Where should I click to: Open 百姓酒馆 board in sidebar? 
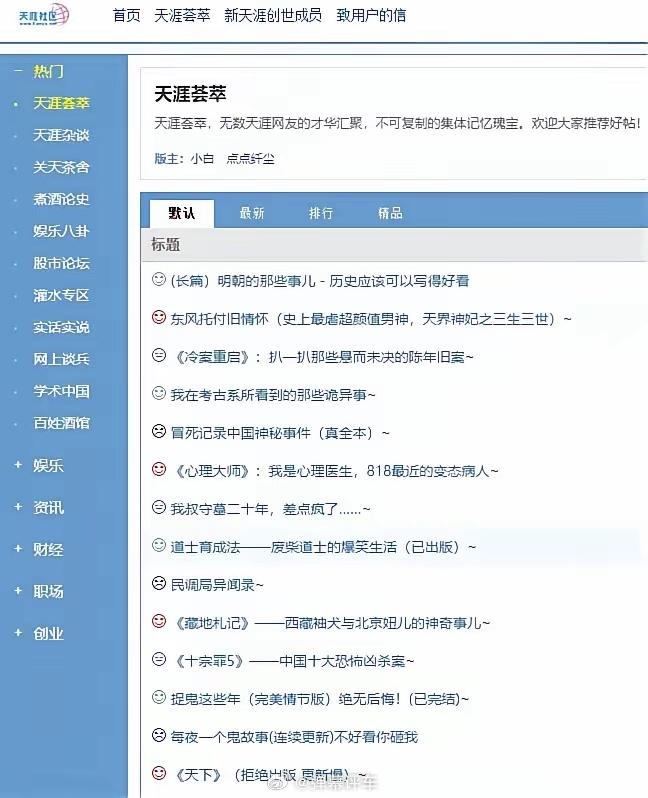62,423
